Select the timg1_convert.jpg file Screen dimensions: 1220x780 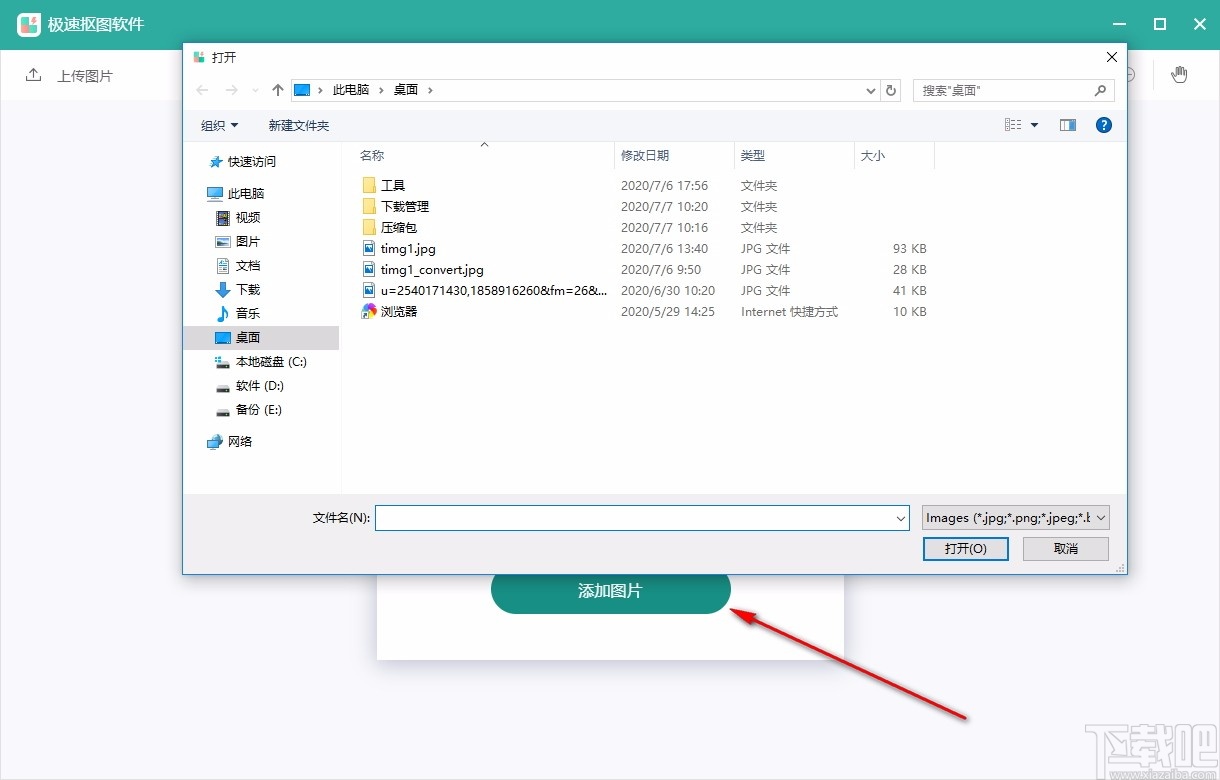[x=423, y=269]
